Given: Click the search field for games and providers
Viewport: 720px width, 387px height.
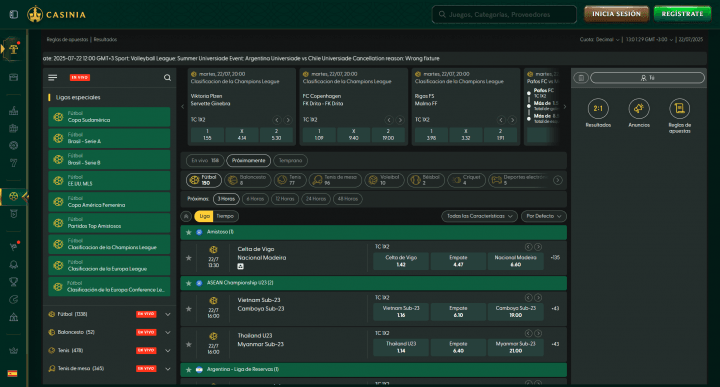Looking at the screenshot, I should coord(504,14).
